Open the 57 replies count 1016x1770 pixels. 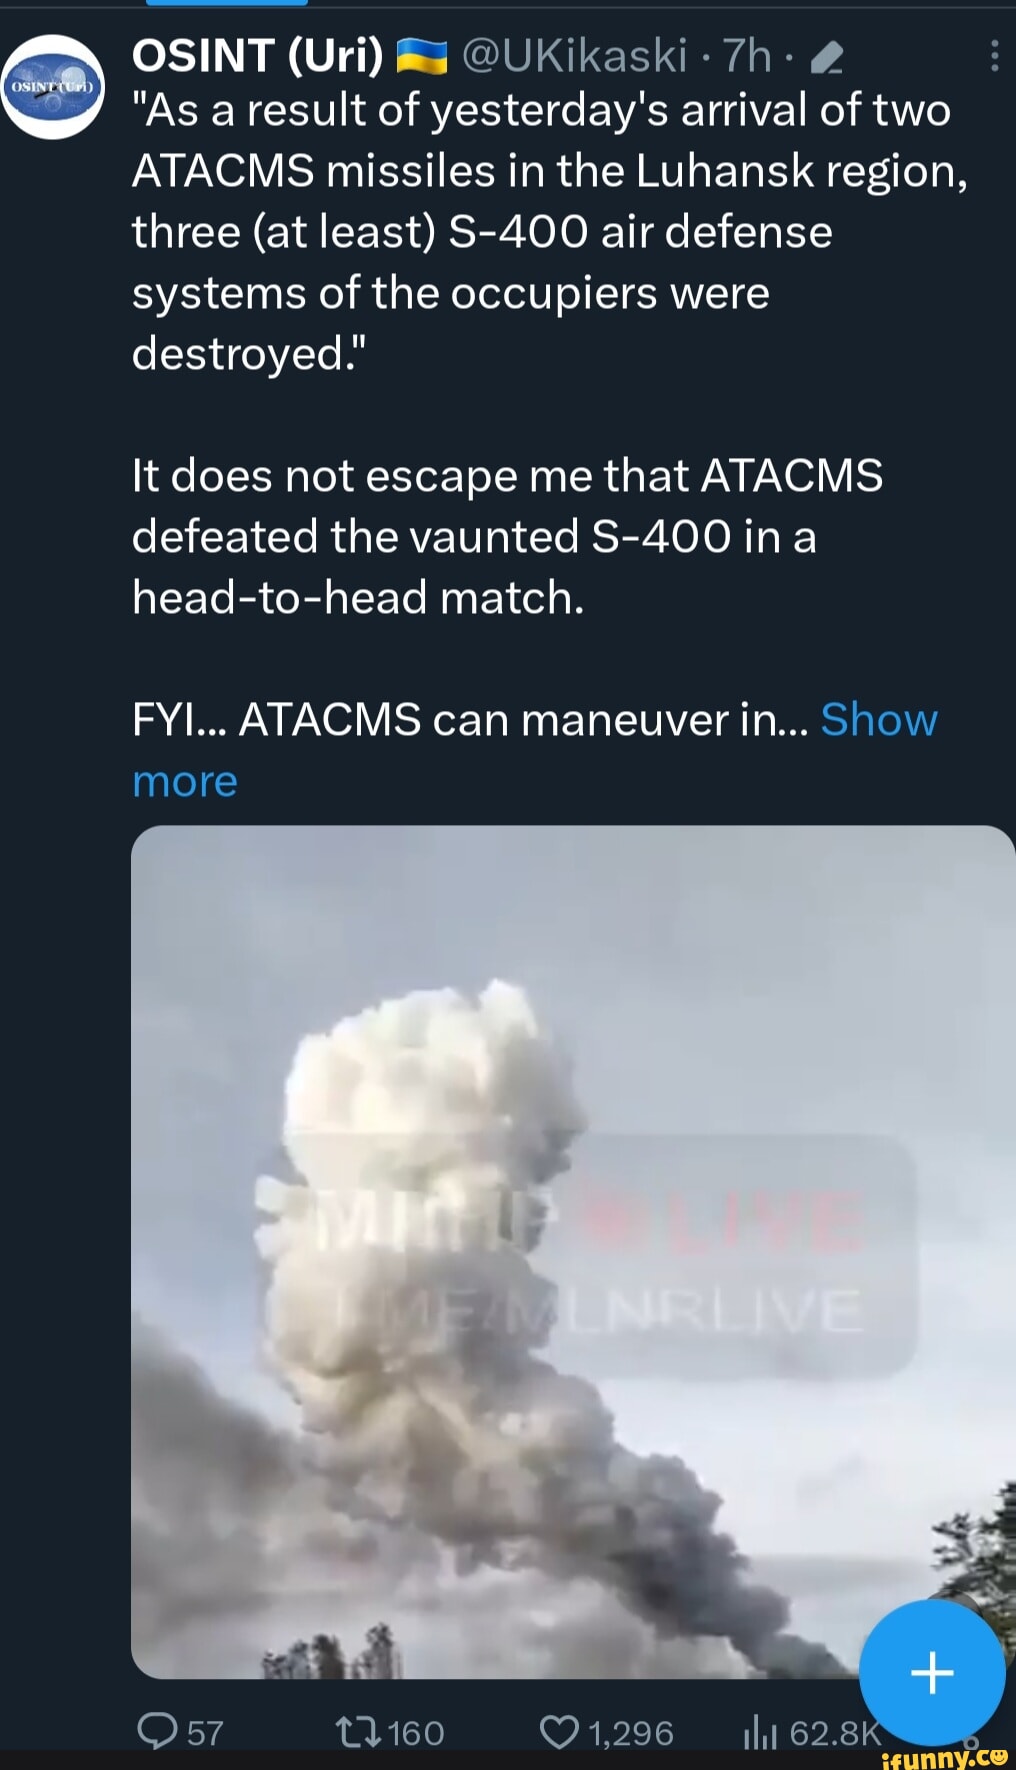(x=206, y=1732)
